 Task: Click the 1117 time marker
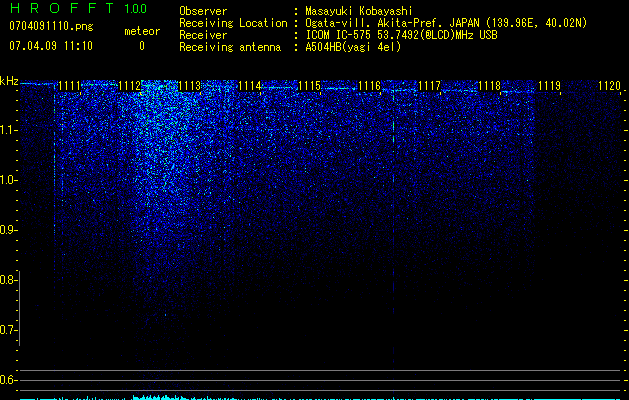(x=429, y=86)
